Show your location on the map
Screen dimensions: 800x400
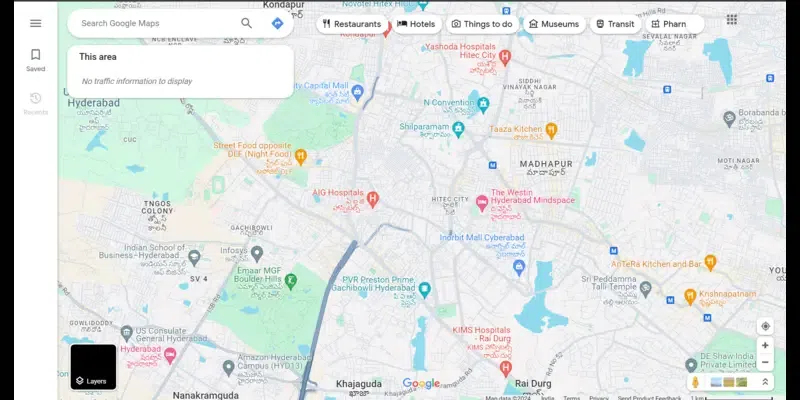tap(765, 326)
